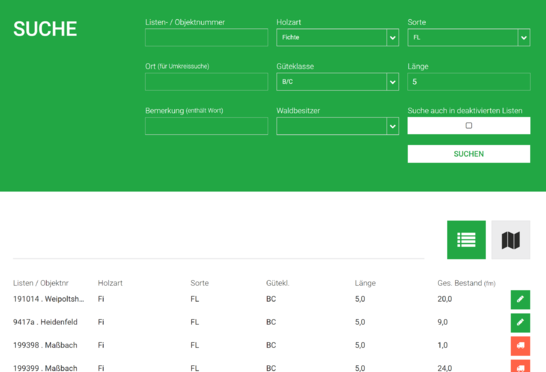Screen dimensions: 546x372
Task: Open the Sorte dropdown showing FL
Action: click(x=469, y=37)
